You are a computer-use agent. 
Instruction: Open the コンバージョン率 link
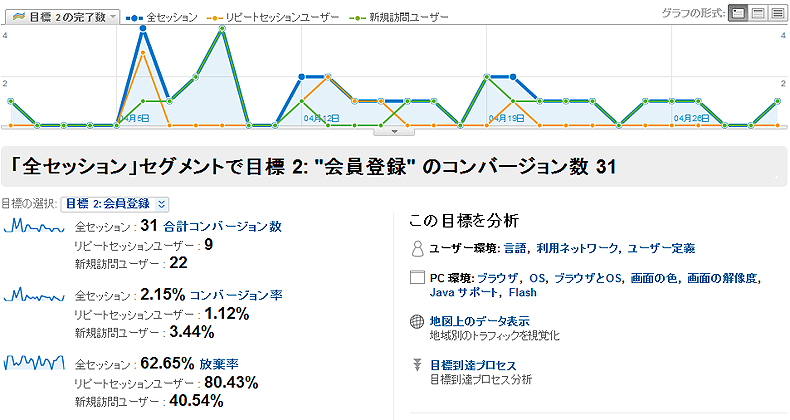236,295
